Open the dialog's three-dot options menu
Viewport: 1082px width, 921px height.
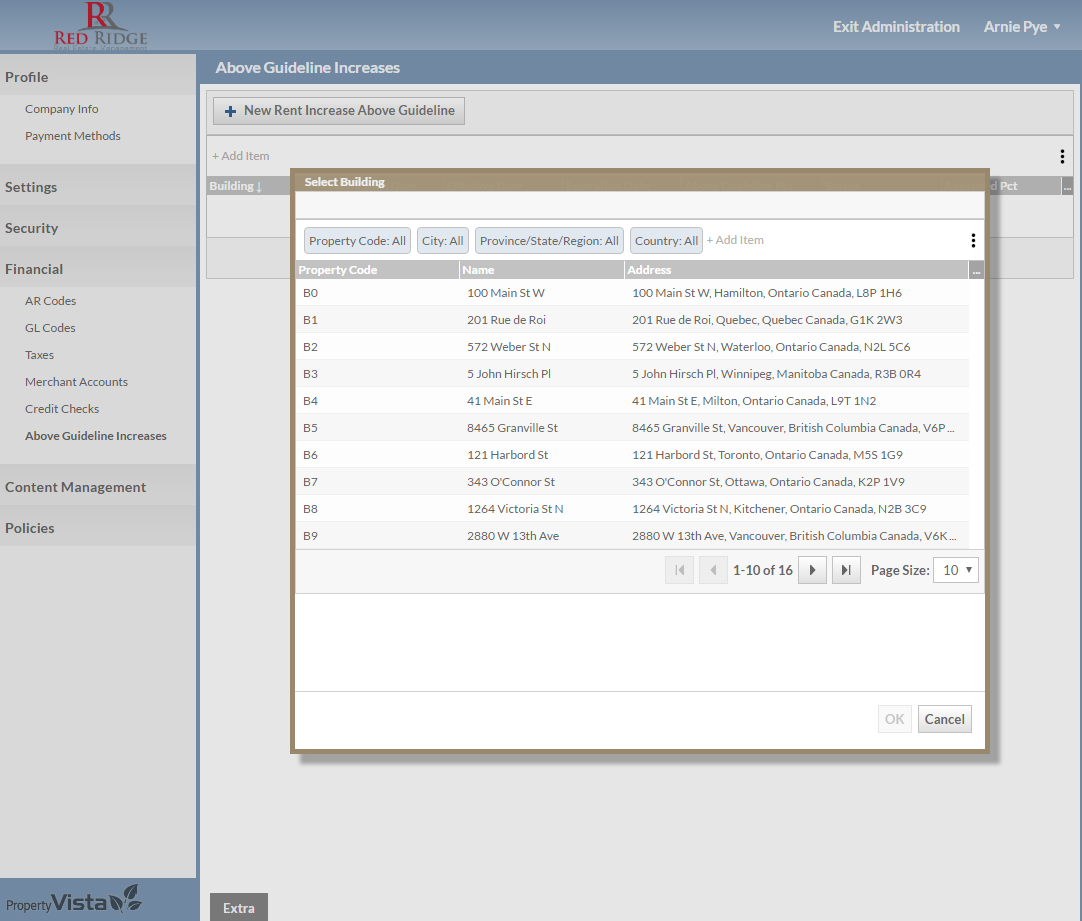972,241
